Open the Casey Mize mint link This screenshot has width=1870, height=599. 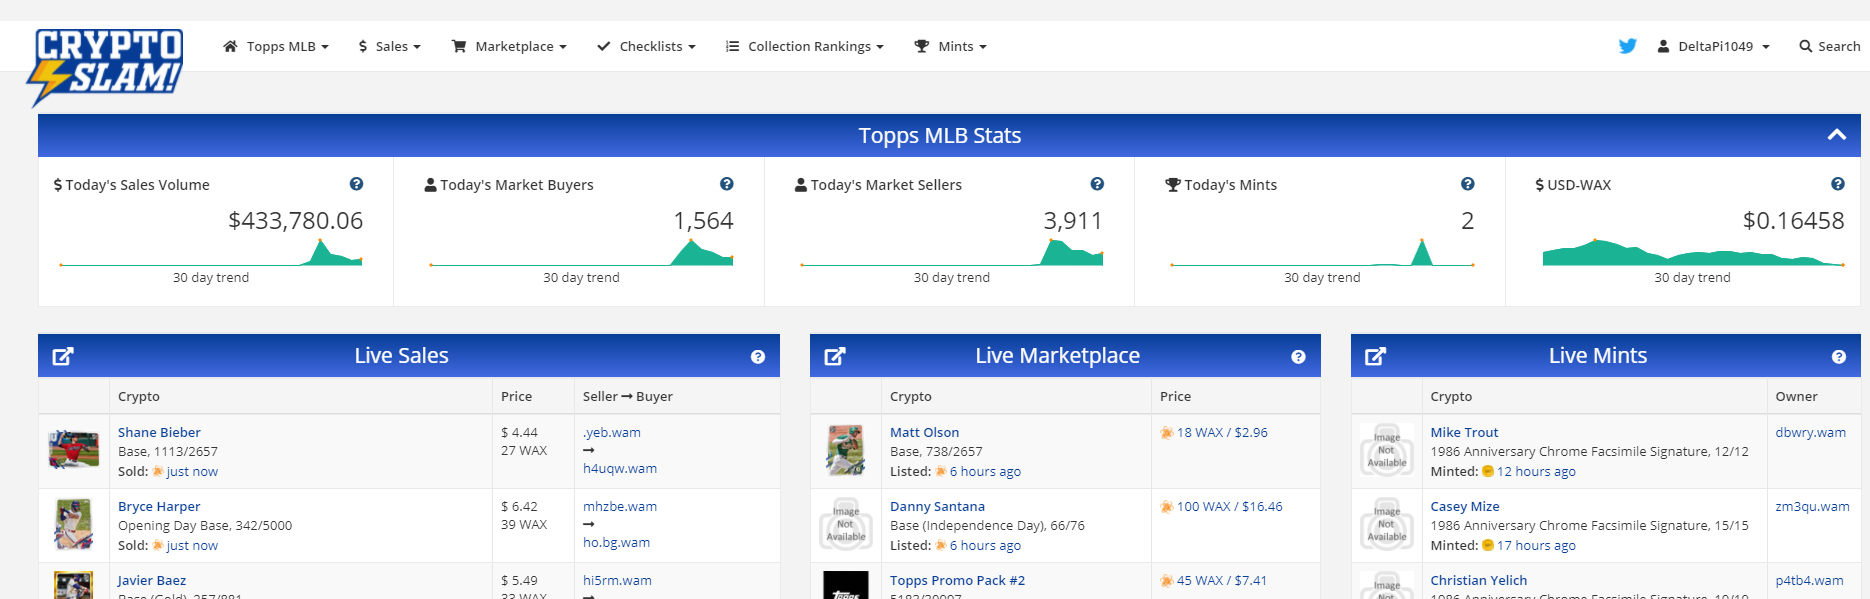[x=1465, y=506]
